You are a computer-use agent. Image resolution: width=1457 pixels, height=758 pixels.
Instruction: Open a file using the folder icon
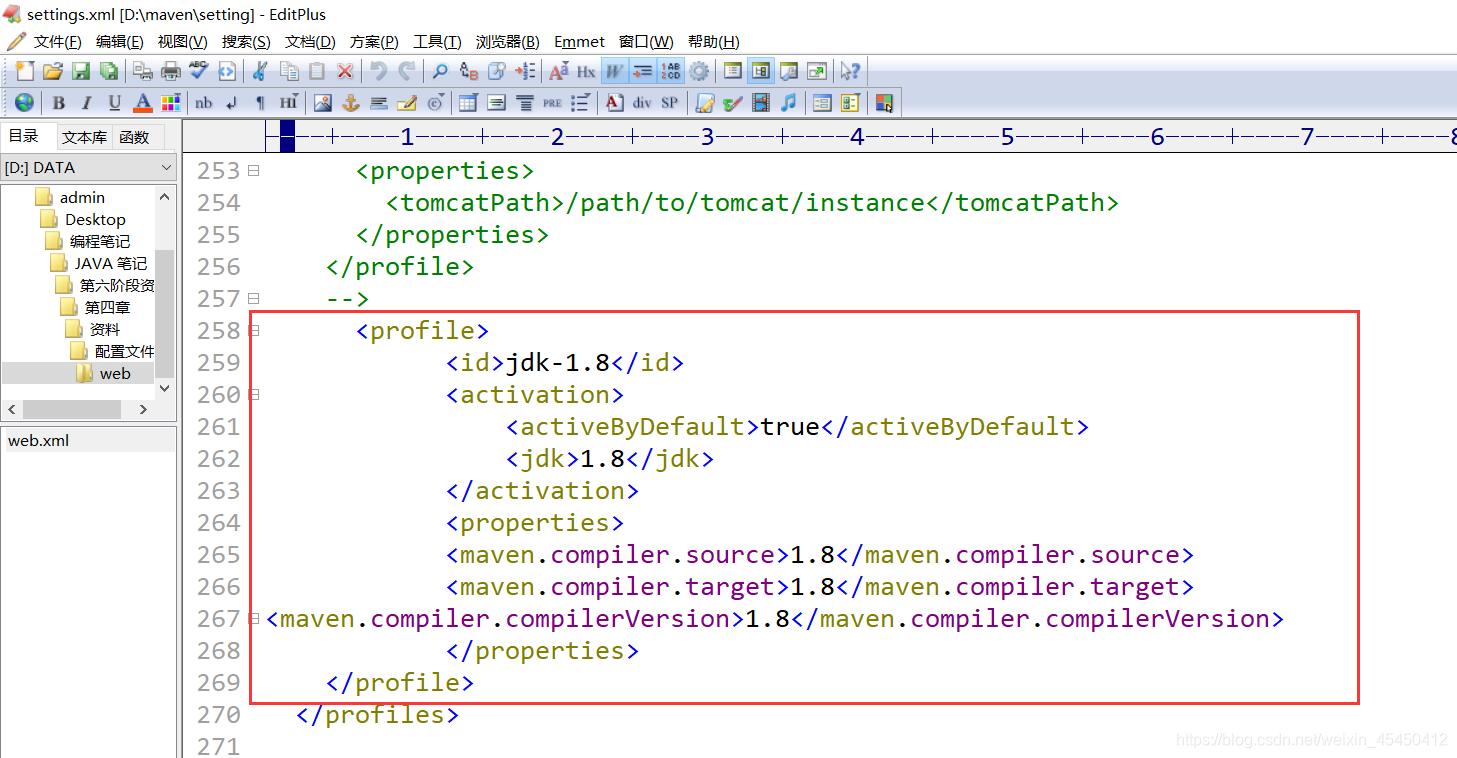click(x=53, y=71)
